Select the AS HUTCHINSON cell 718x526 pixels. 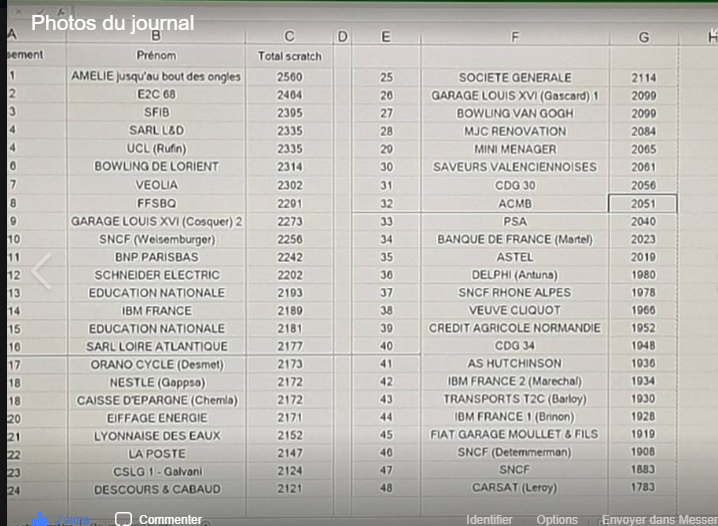[x=515, y=363]
